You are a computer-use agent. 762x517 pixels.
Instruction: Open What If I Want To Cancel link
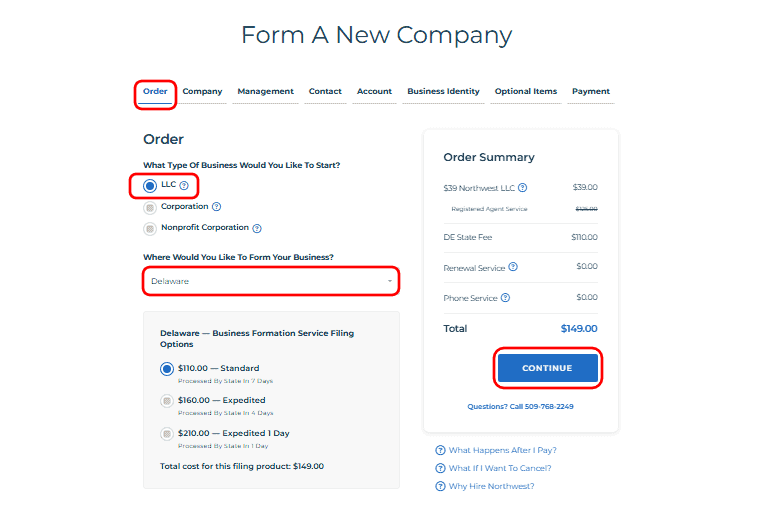point(500,468)
